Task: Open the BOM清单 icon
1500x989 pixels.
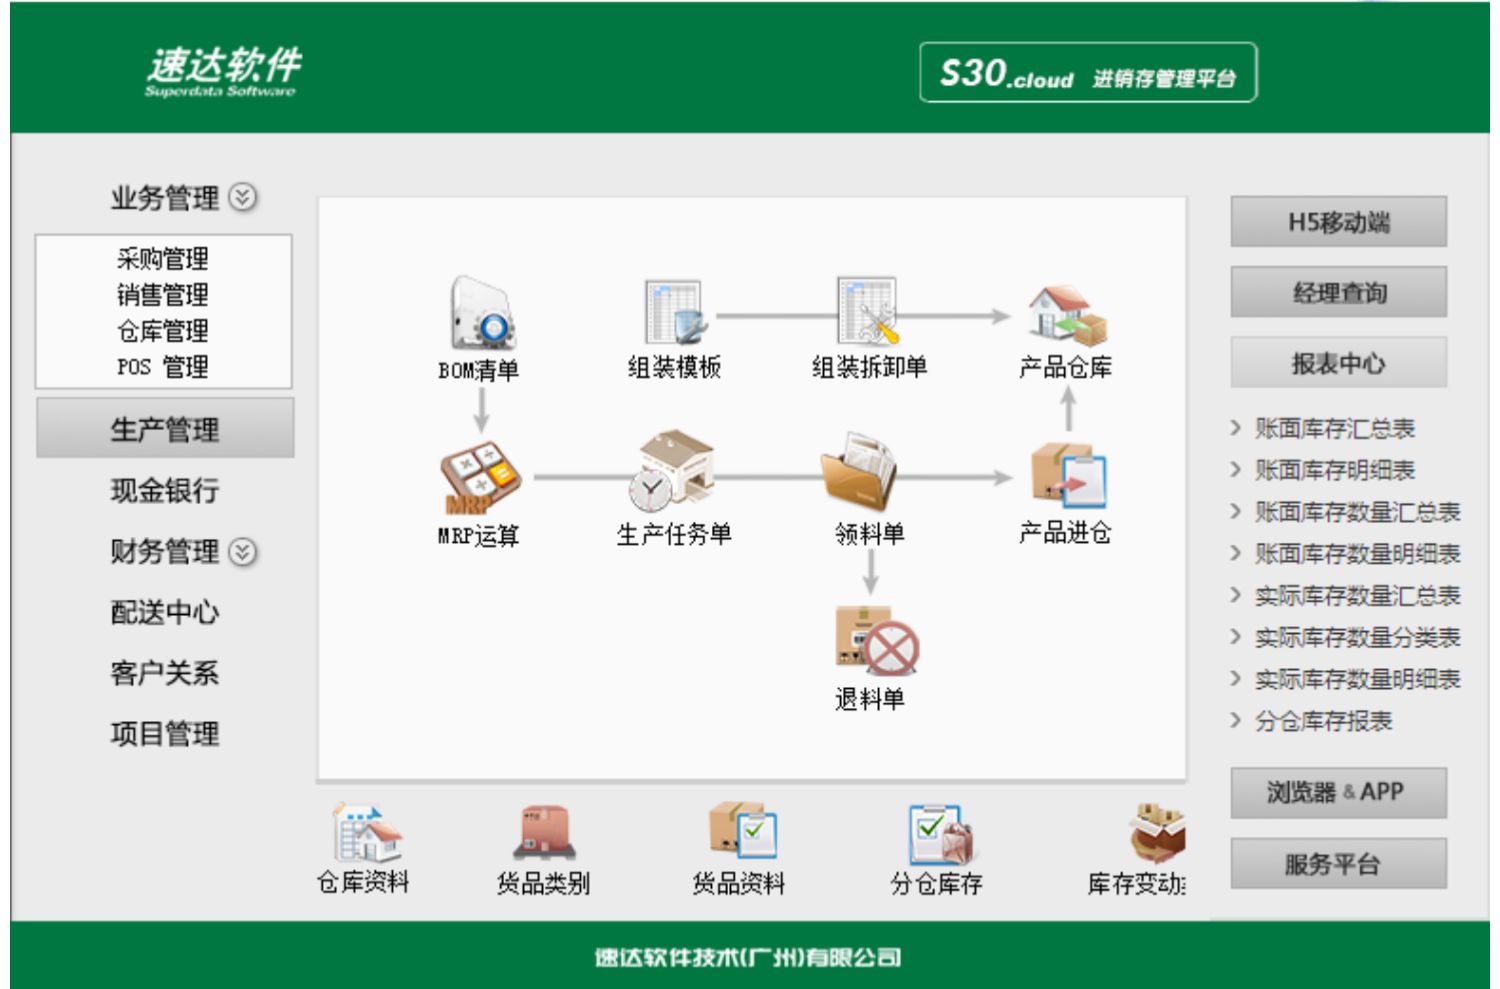Action: (482, 312)
